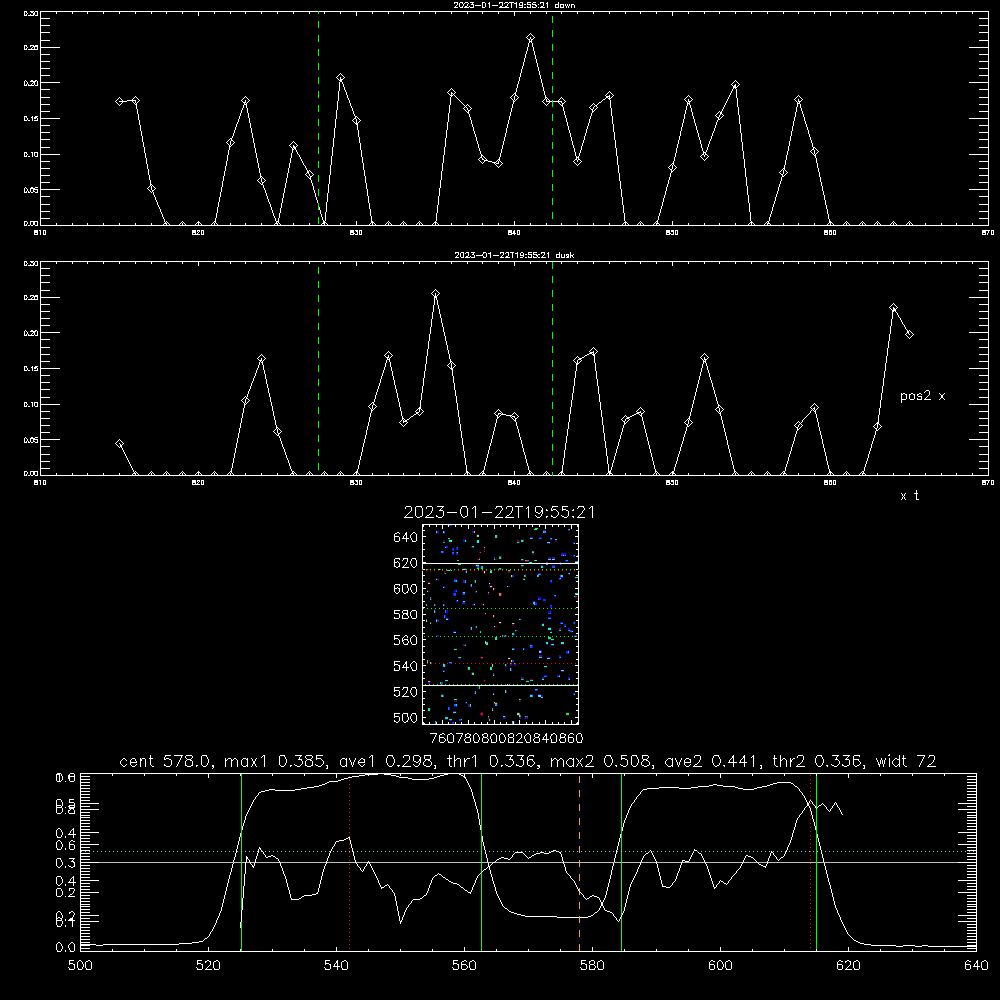Click the '580' x-axis label of bottom plot
Image resolution: width=1000 pixels, height=1000 pixels.
coord(592,966)
